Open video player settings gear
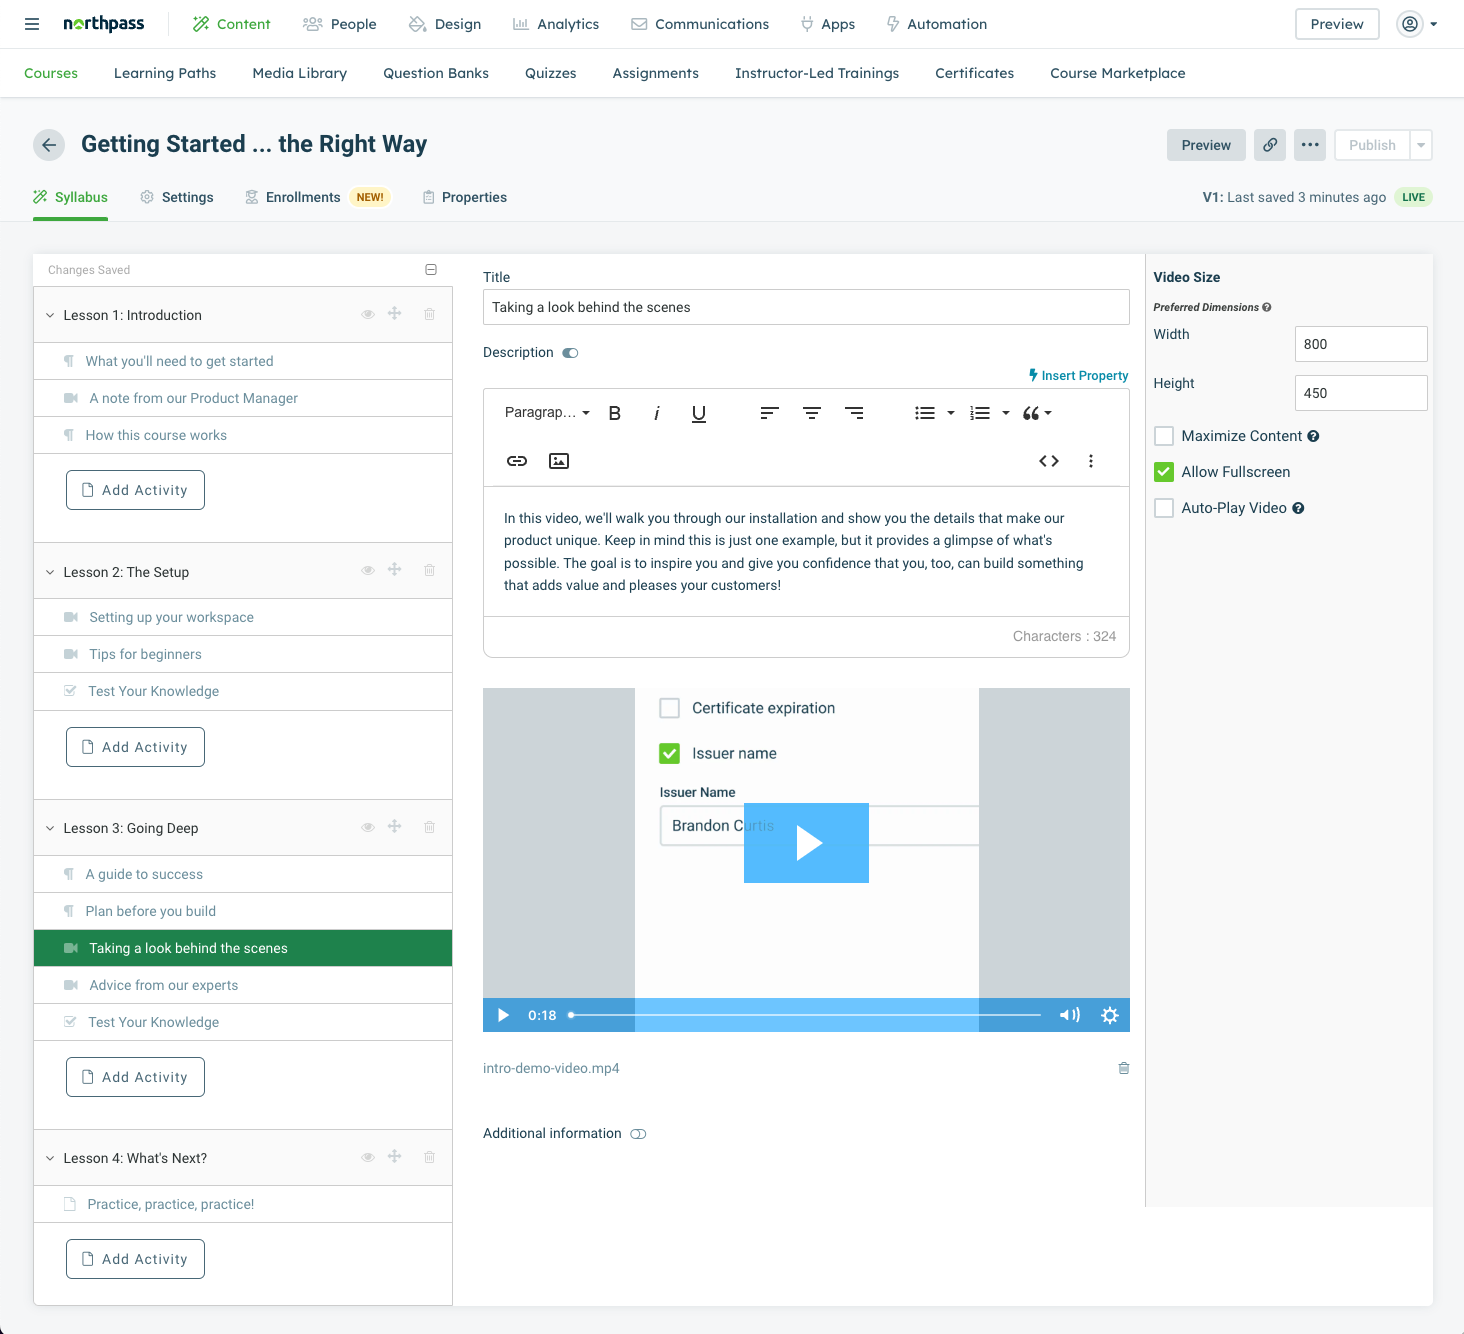1464x1334 pixels. (1109, 1015)
